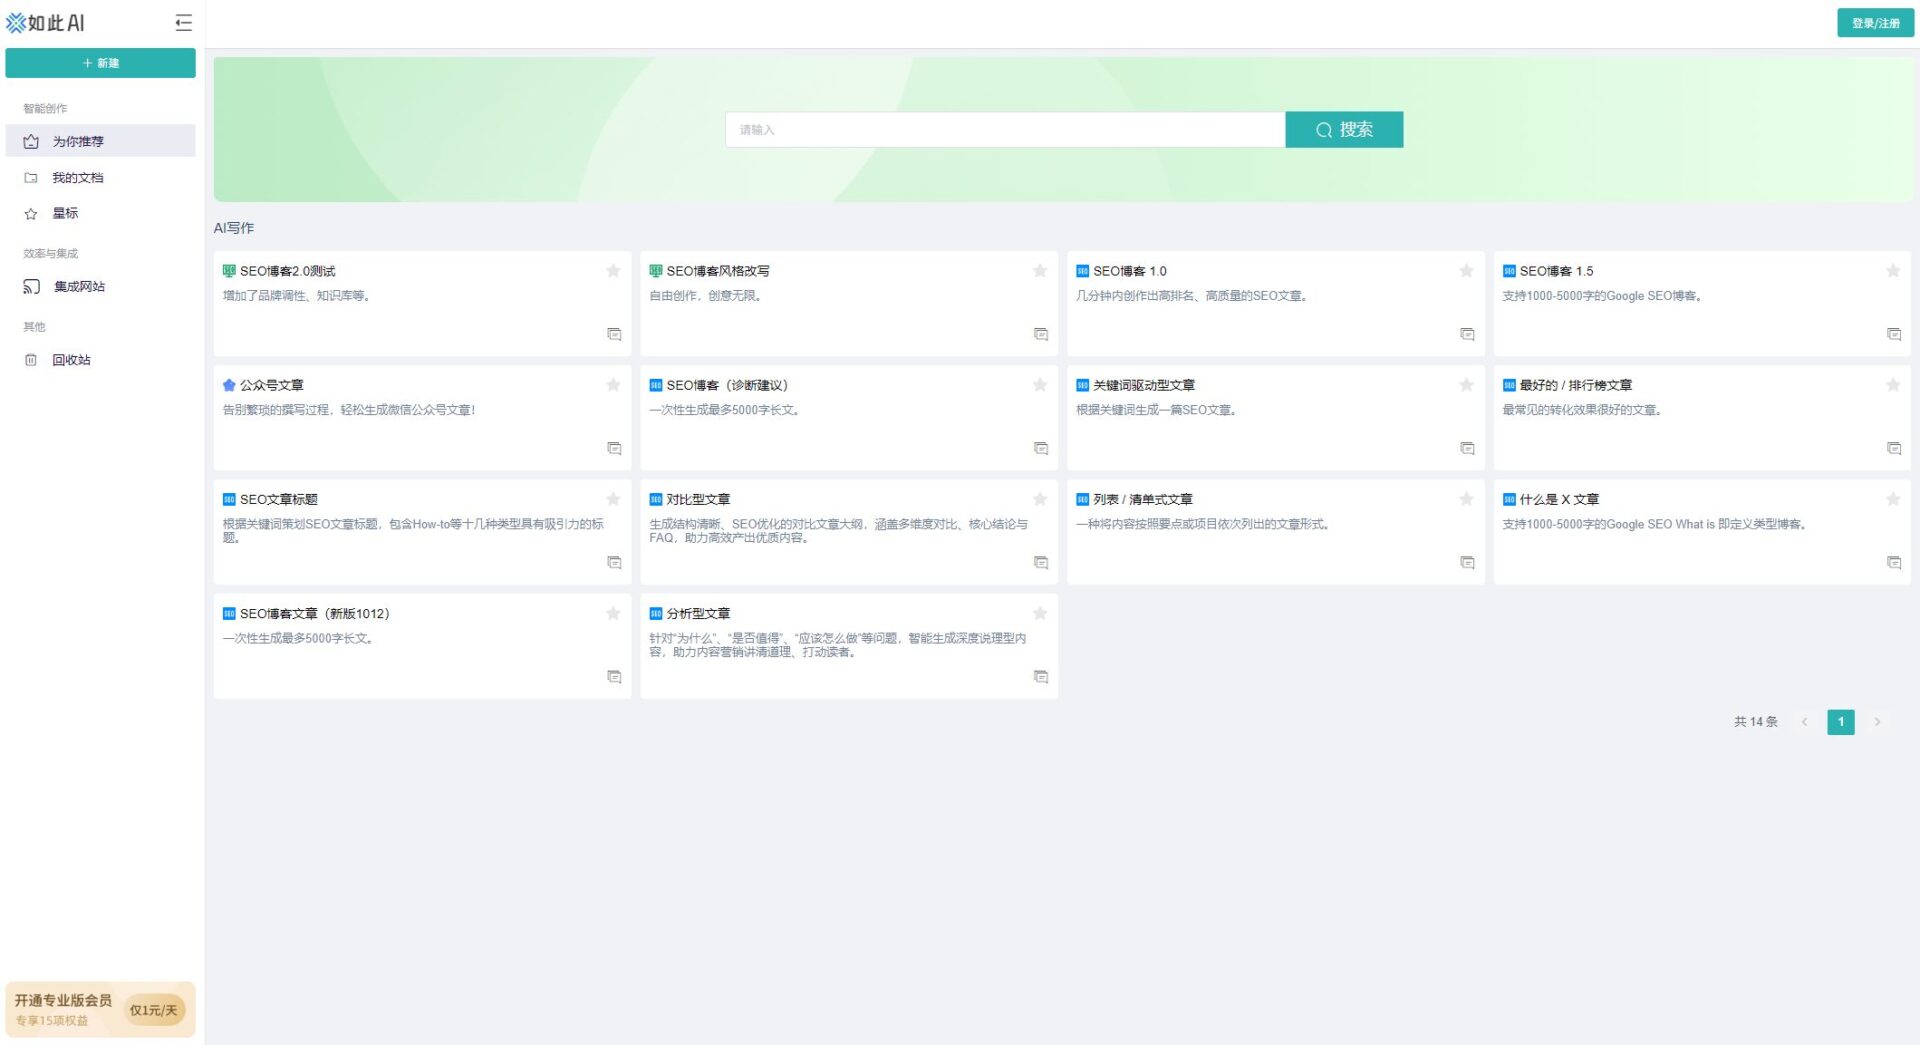Toggle star on 最好的 / 排行榜文章 card
Screen dimensions: 1920x1045
pyautogui.click(x=1892, y=385)
